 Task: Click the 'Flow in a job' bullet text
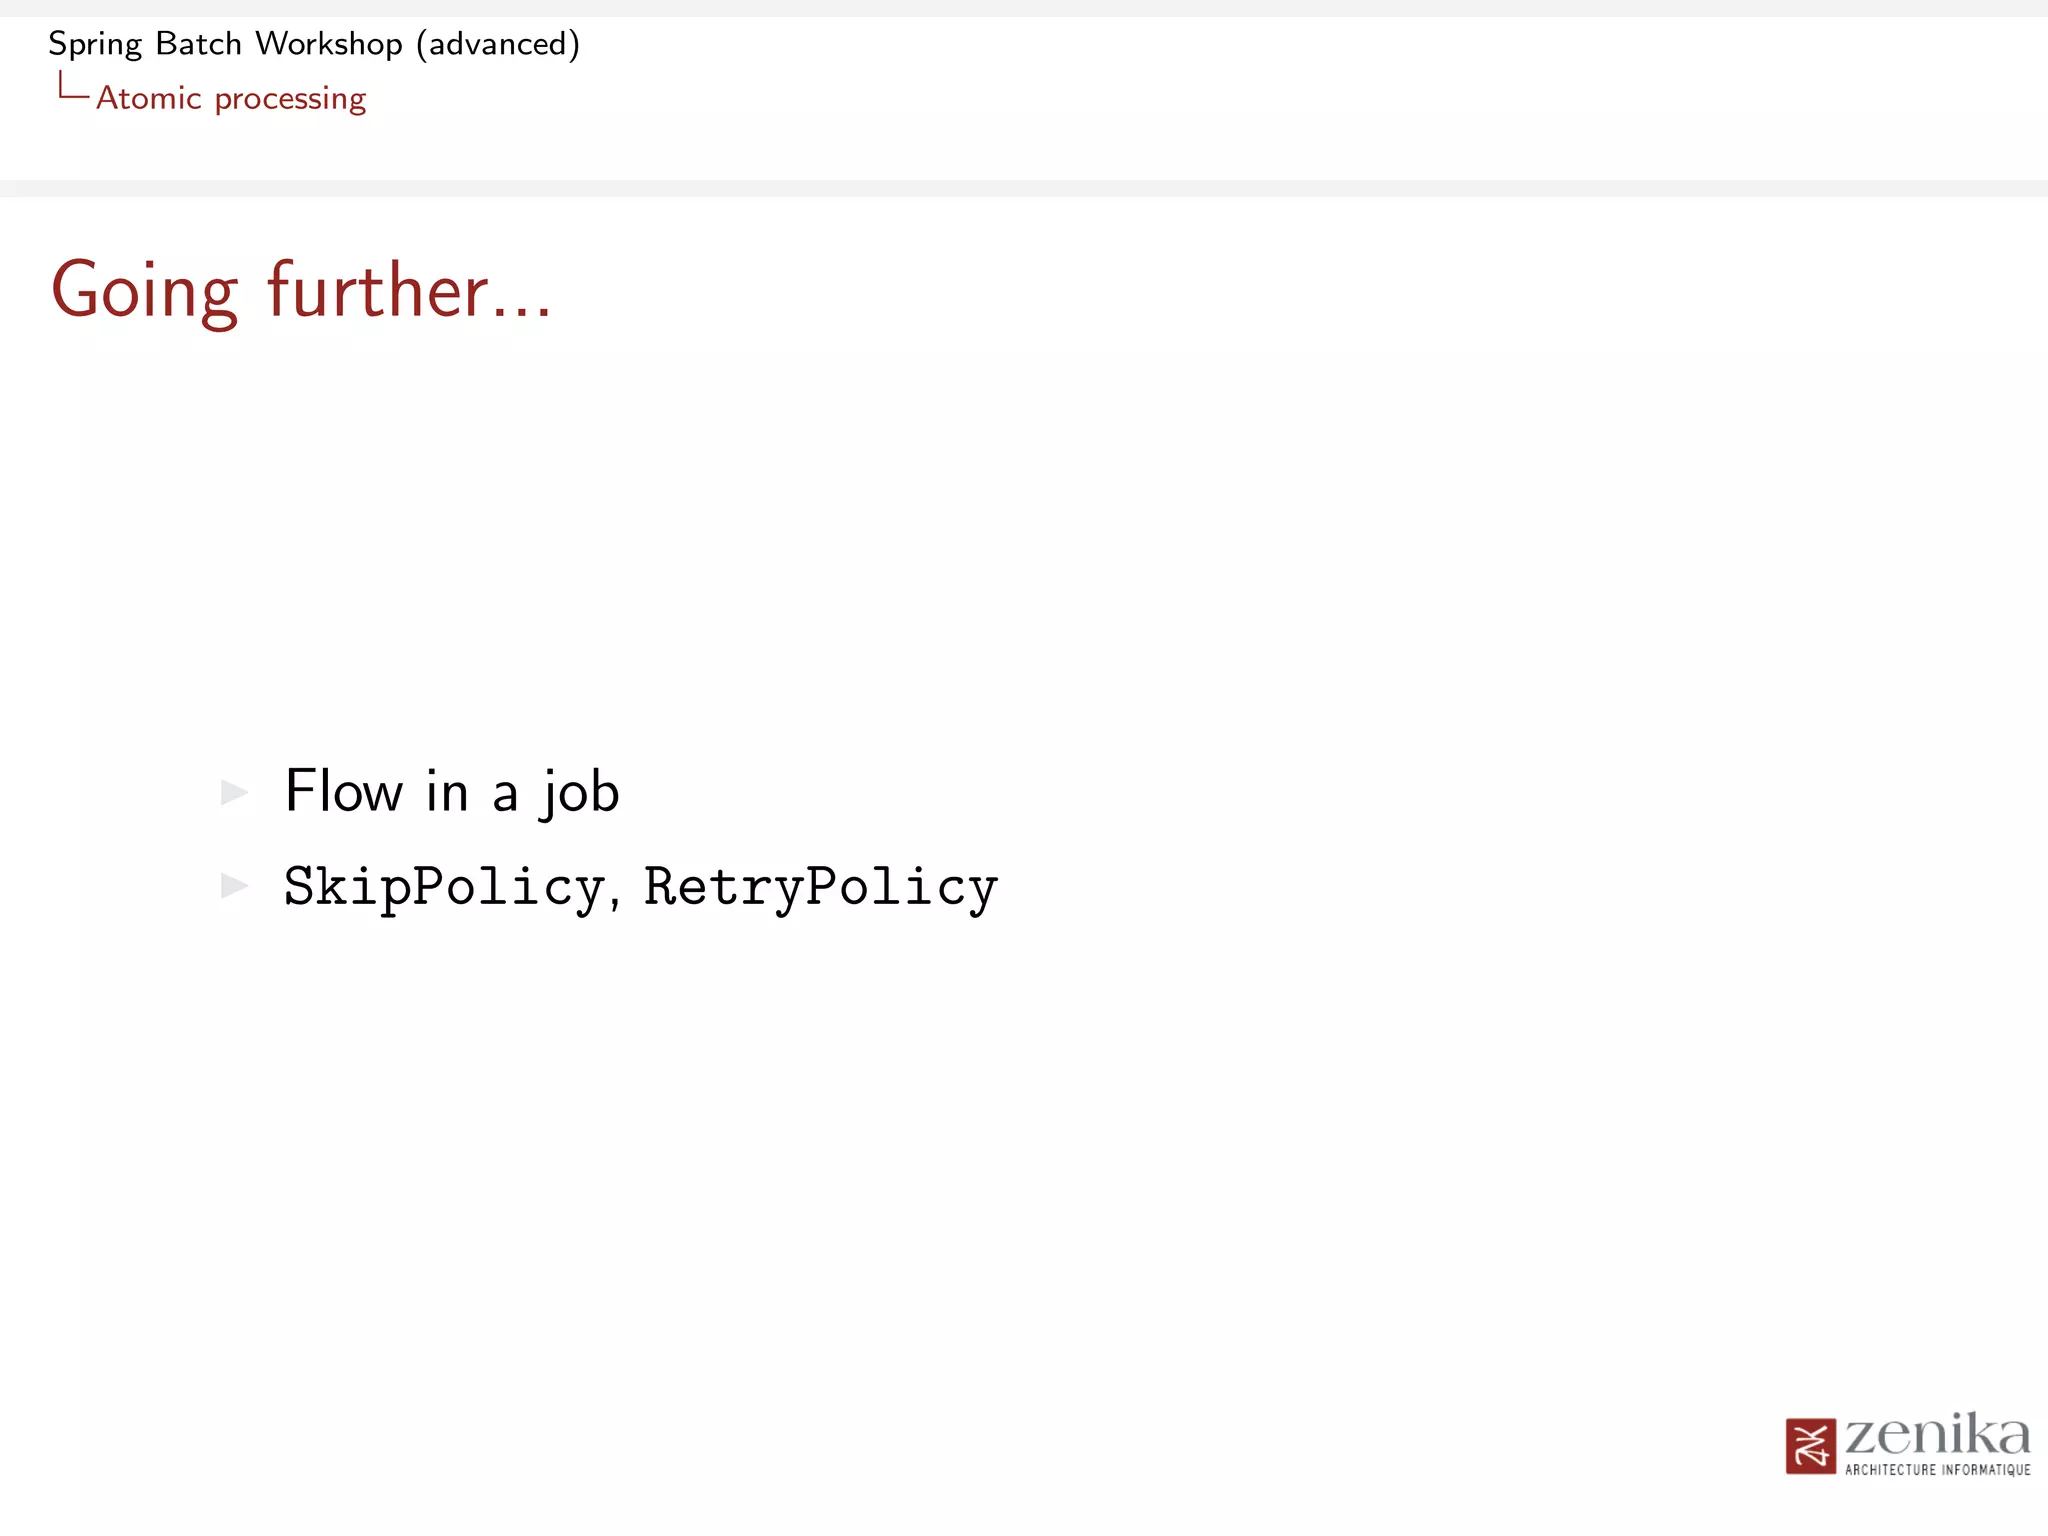click(x=452, y=793)
